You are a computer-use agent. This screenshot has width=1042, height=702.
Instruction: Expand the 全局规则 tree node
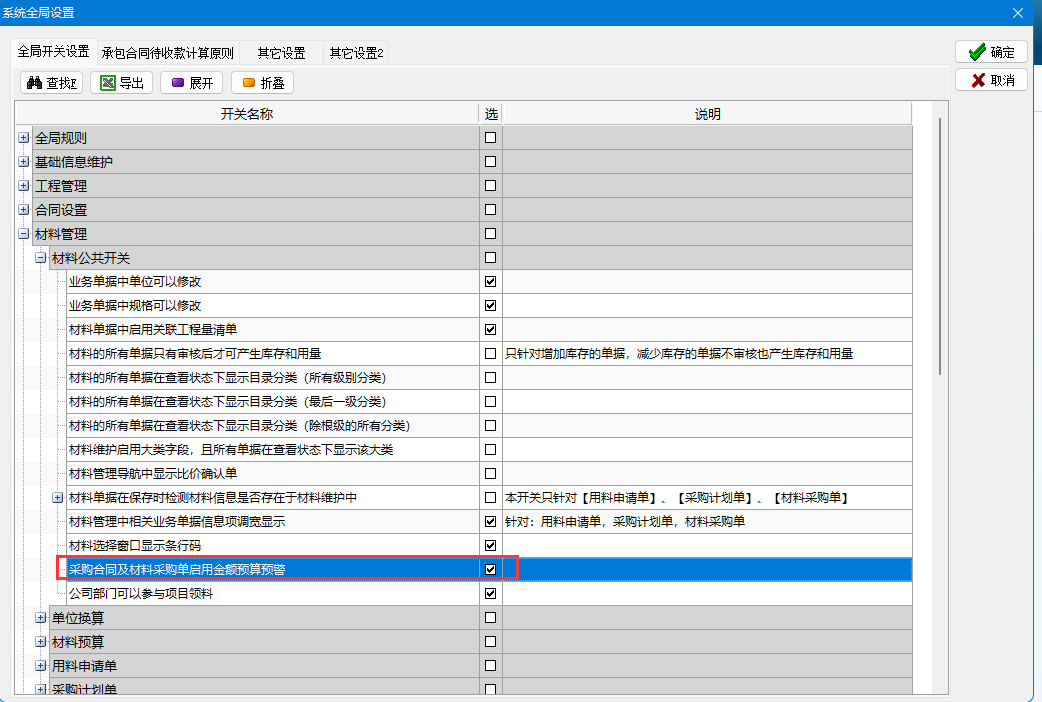click(x=24, y=138)
